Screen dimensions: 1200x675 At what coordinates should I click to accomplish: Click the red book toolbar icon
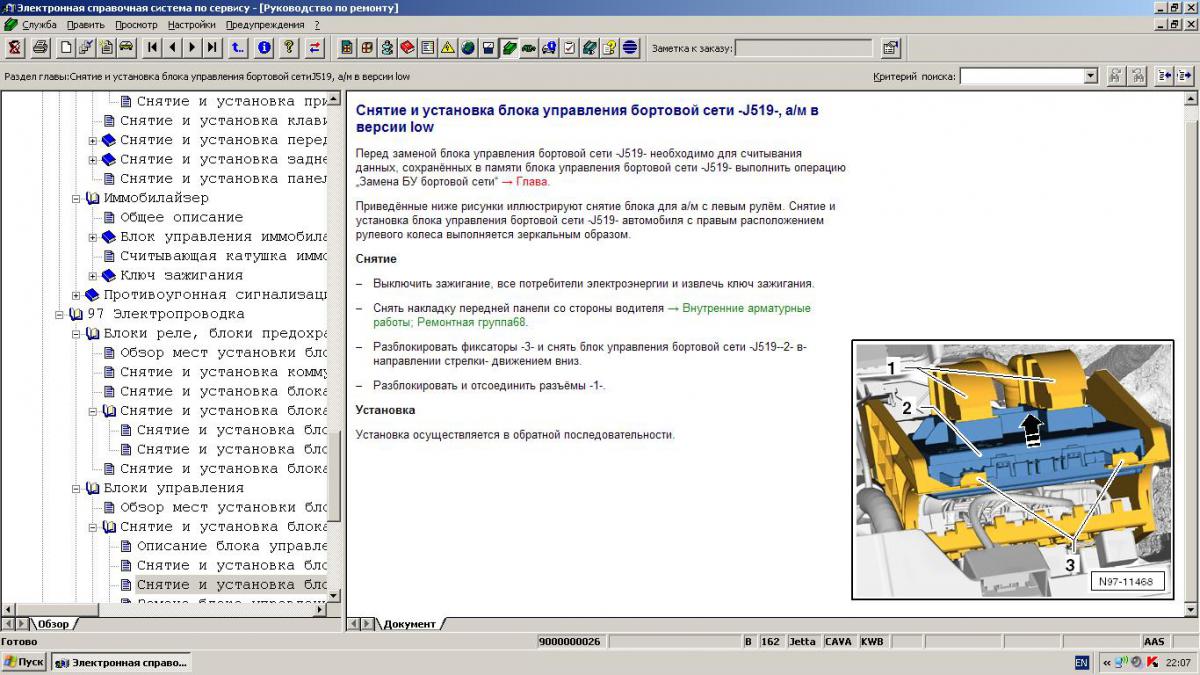tap(407, 47)
